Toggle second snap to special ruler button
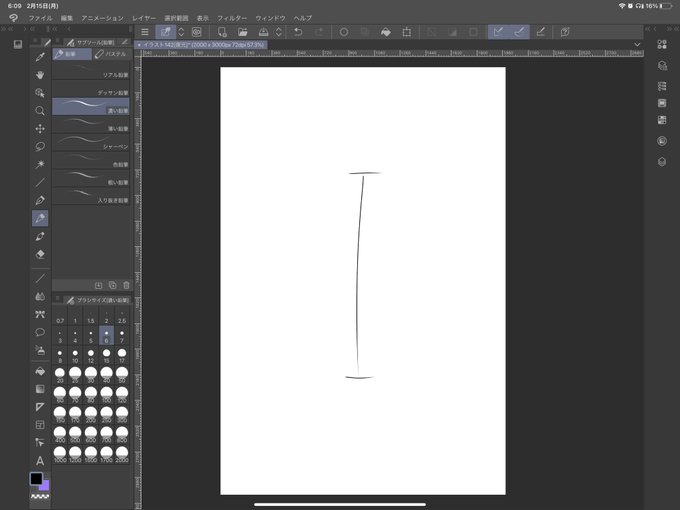 click(x=520, y=32)
